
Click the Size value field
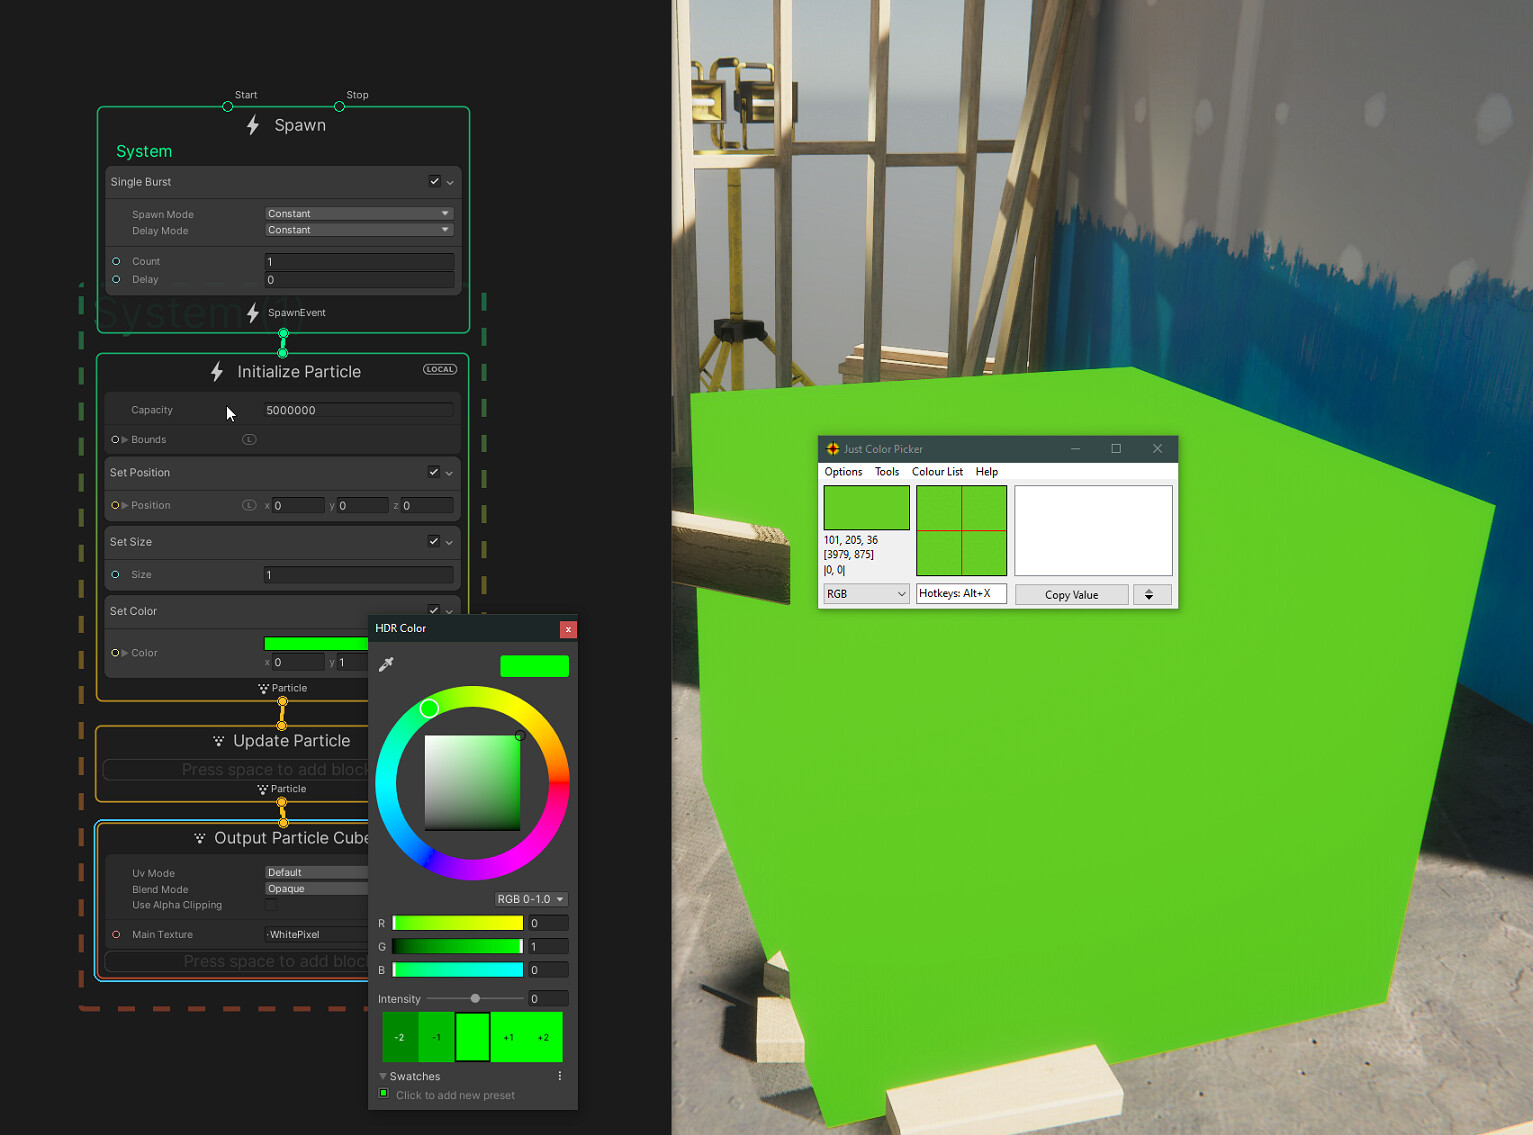[359, 575]
